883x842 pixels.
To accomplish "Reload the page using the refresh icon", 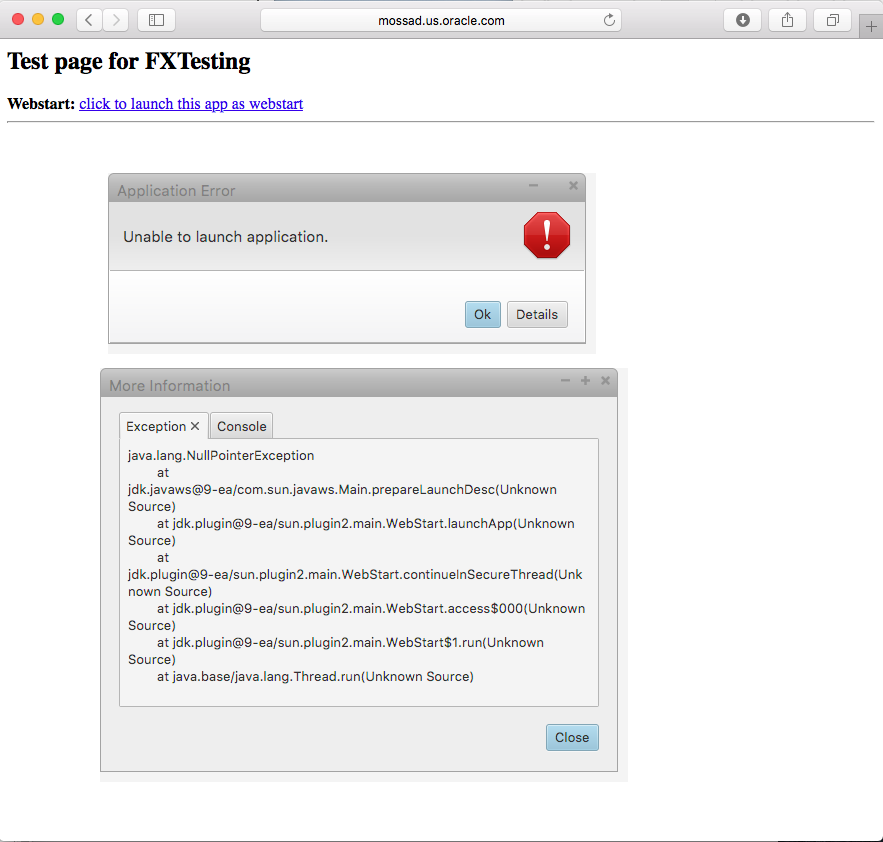I will [x=609, y=20].
